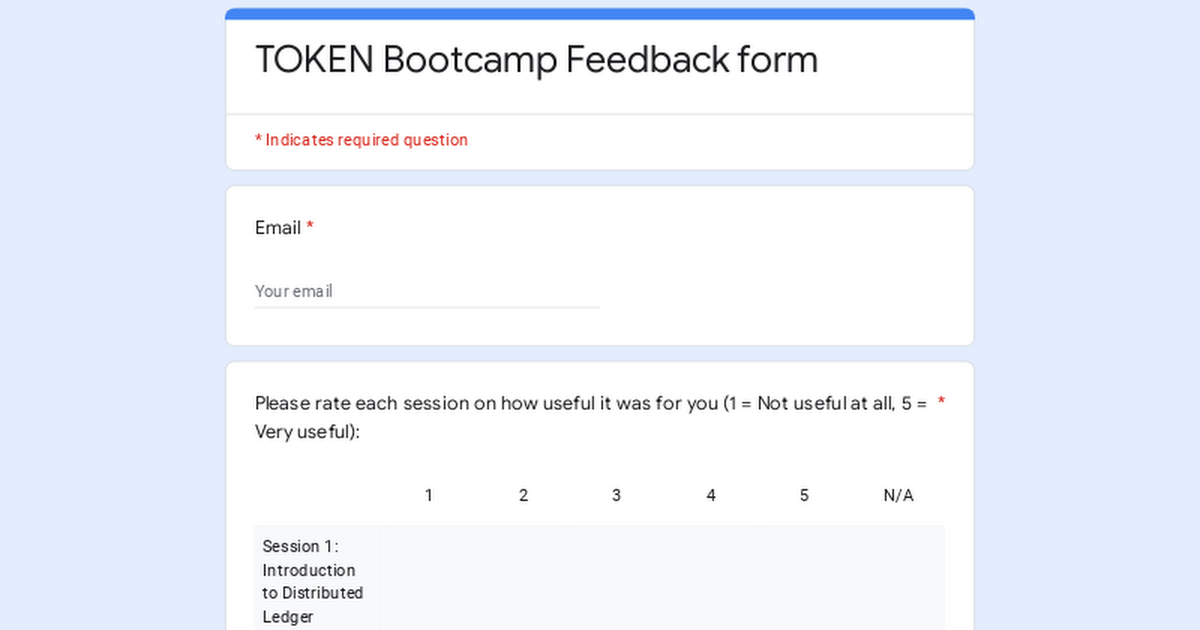Click the session rating question text
This screenshot has height=630, width=1200.
[x=591, y=418]
